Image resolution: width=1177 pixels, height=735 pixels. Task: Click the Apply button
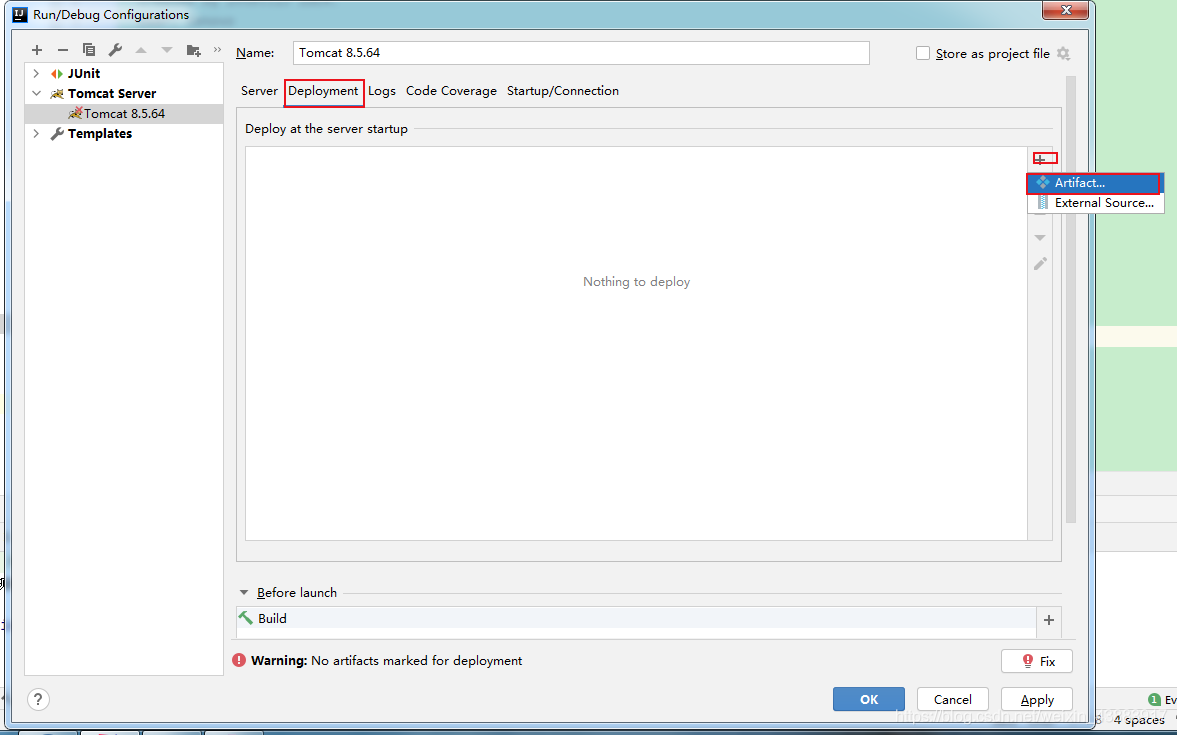click(x=1037, y=699)
